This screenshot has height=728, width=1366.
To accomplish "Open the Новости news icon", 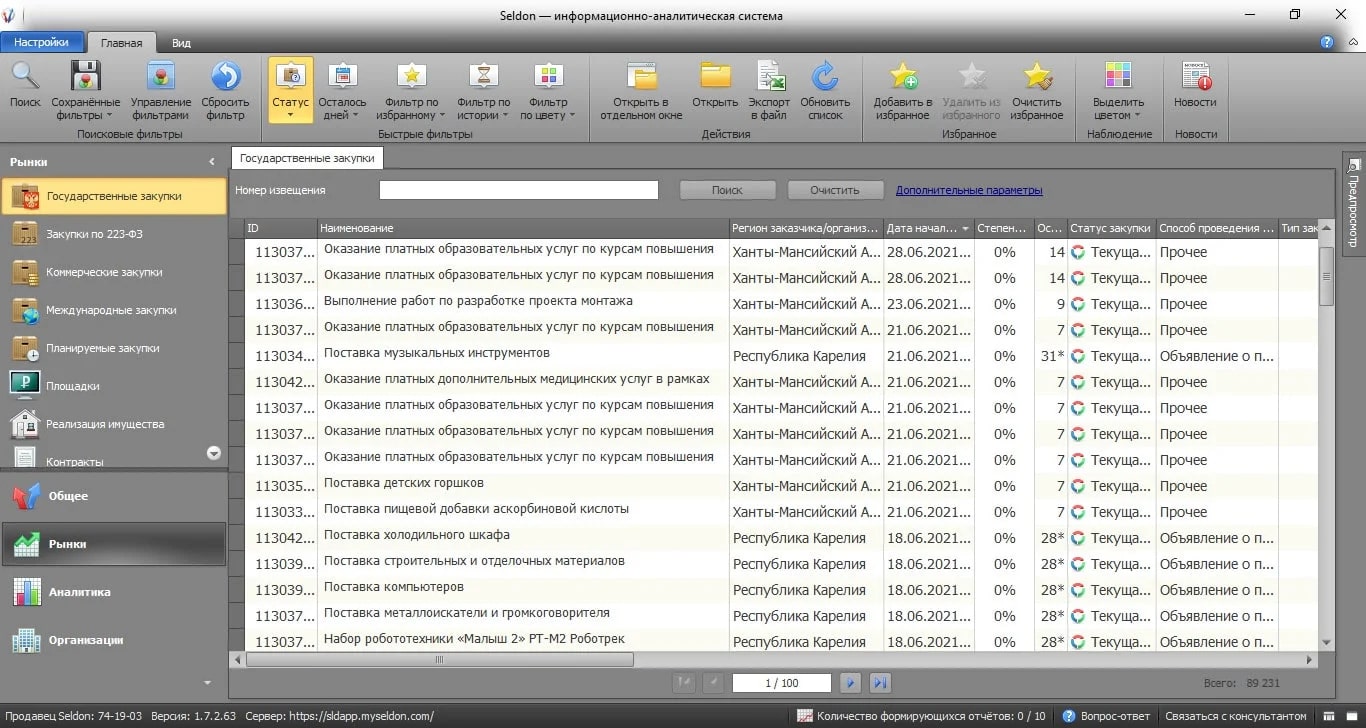I will point(1196,86).
